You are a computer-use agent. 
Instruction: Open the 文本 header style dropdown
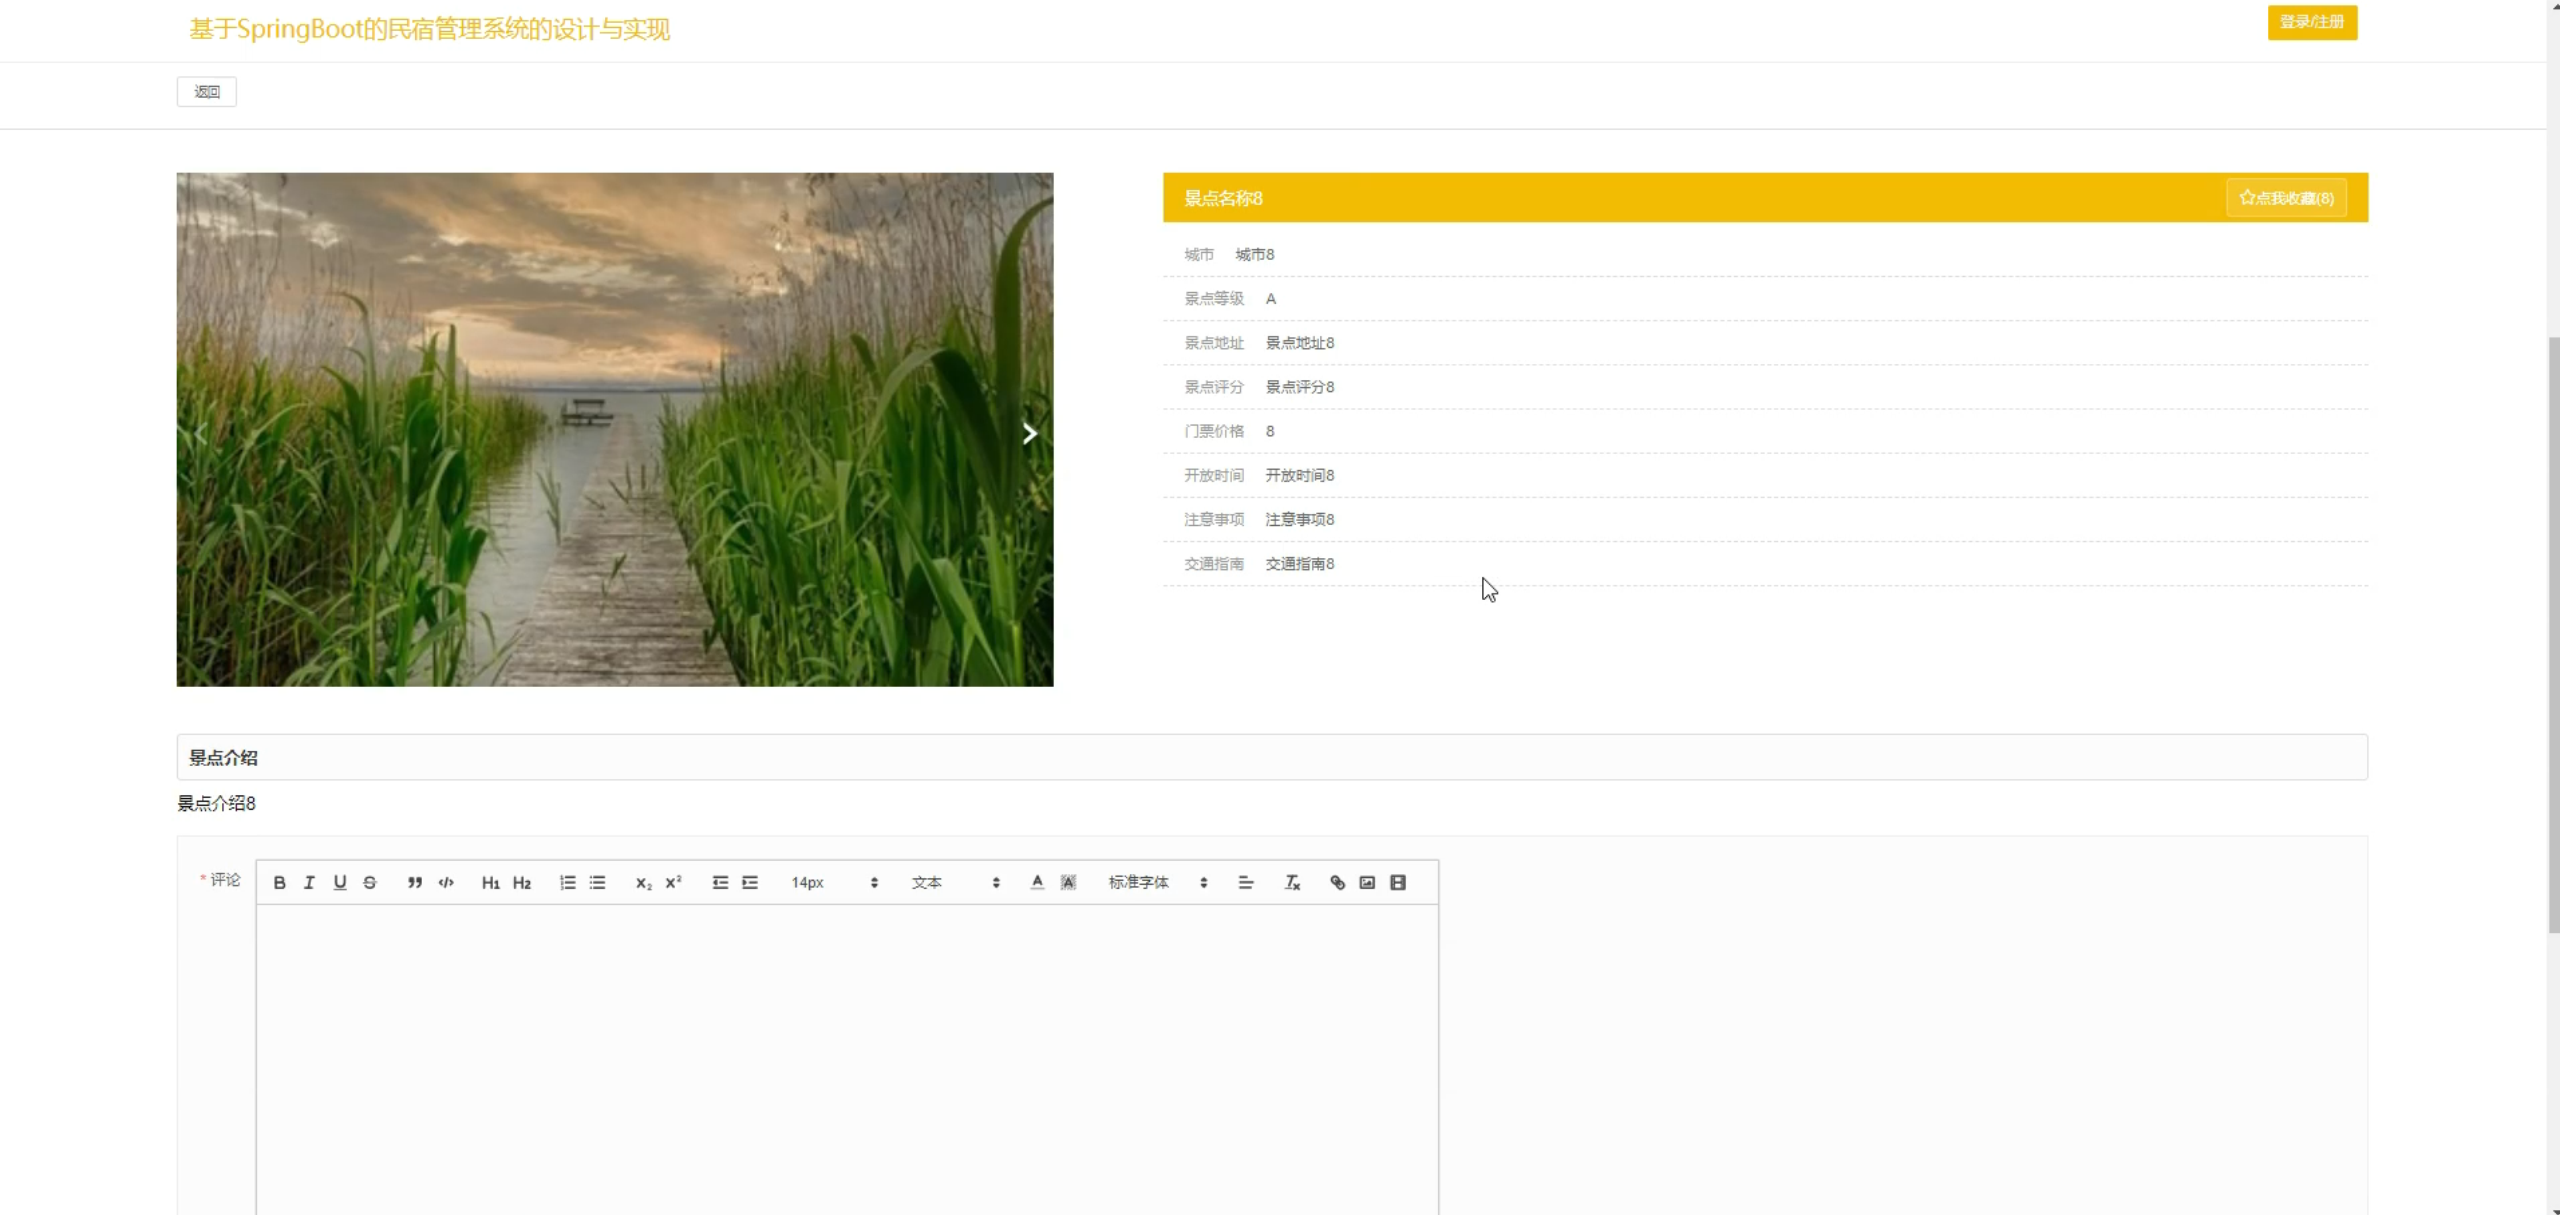954,882
